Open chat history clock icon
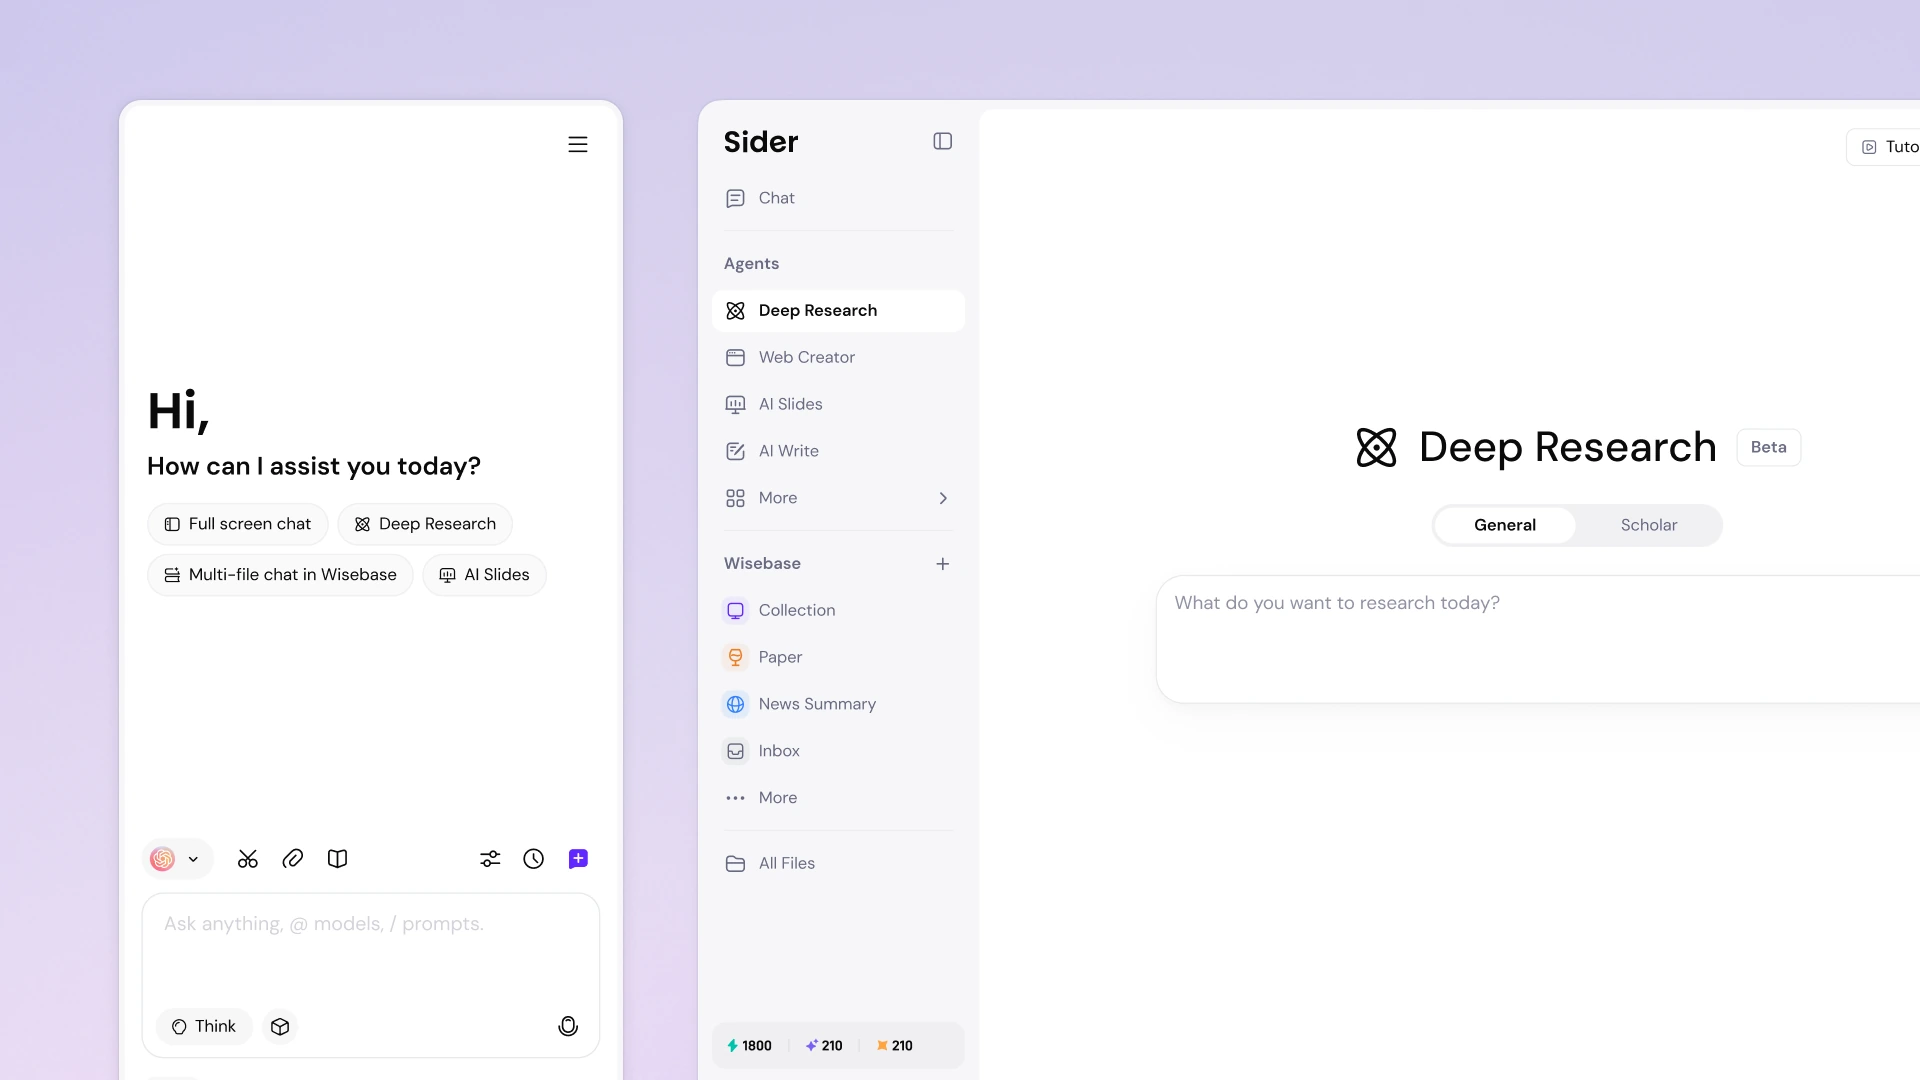 pos(534,859)
